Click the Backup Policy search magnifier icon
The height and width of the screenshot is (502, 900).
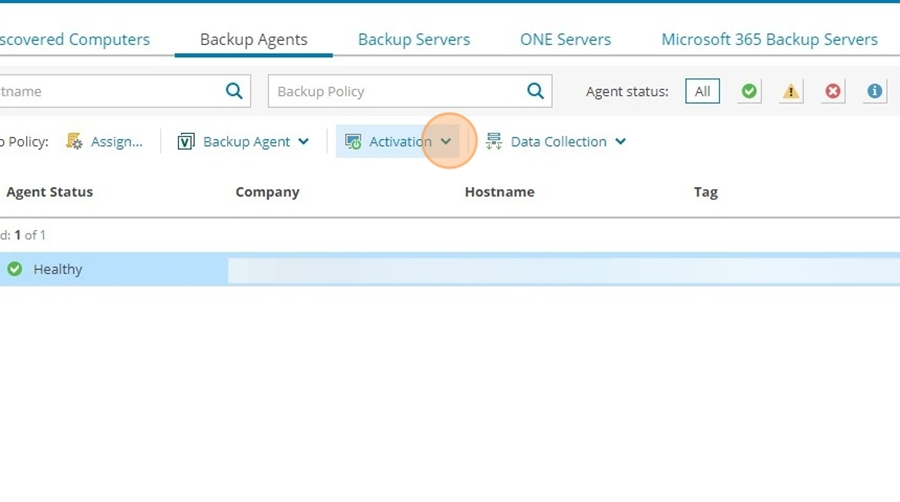point(535,91)
